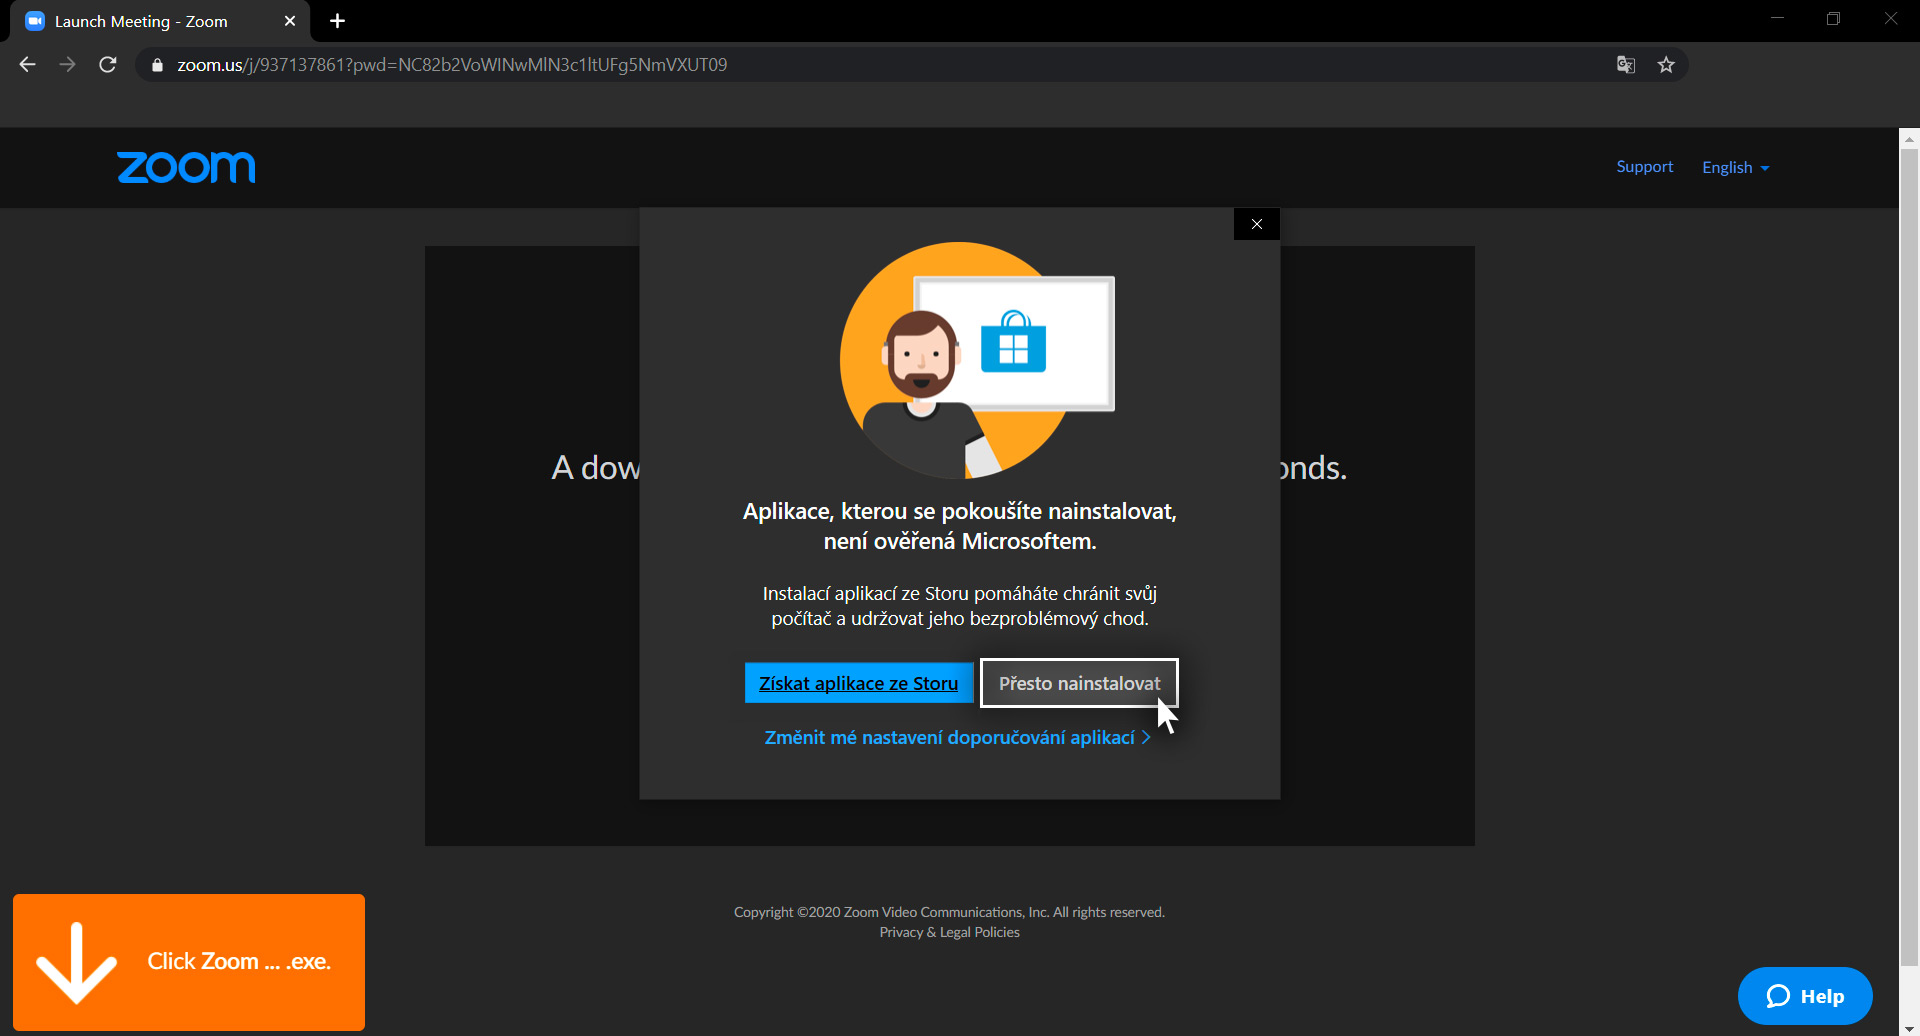Select the Launch Meeting - Zoom tab
Viewport: 1920px width, 1036px height.
click(x=160, y=21)
